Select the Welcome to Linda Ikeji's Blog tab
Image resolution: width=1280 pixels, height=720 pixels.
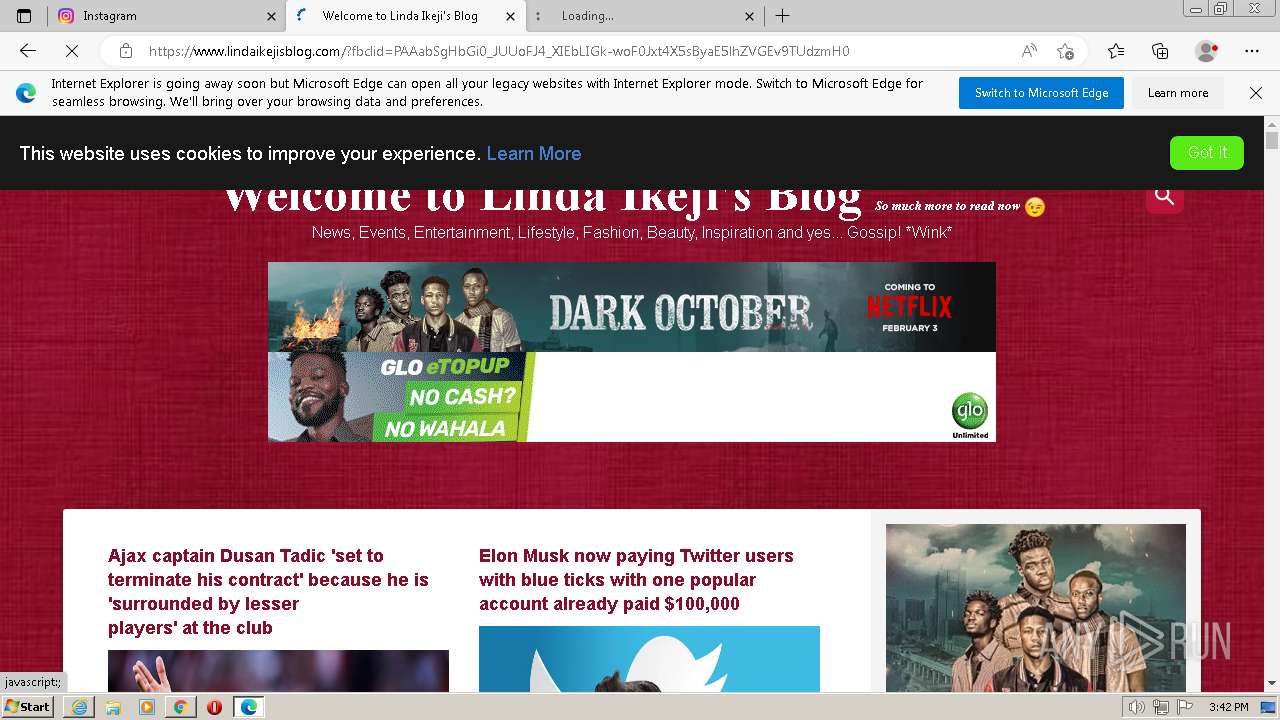(x=405, y=16)
